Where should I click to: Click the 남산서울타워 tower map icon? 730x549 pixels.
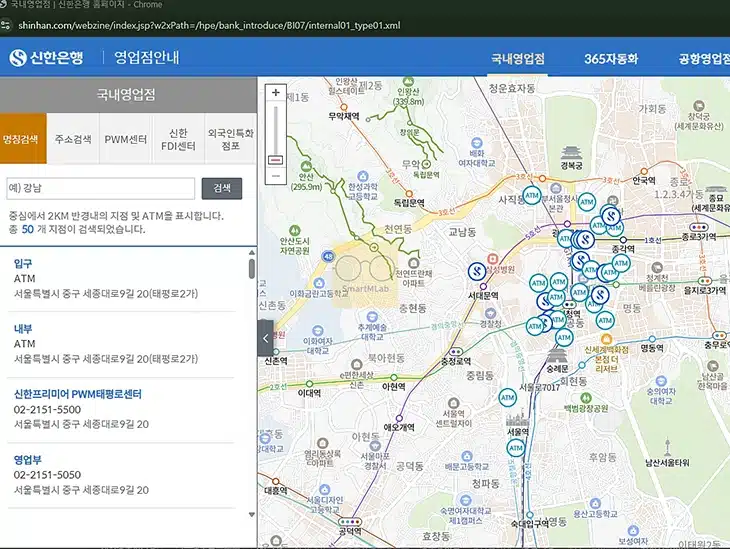click(667, 447)
